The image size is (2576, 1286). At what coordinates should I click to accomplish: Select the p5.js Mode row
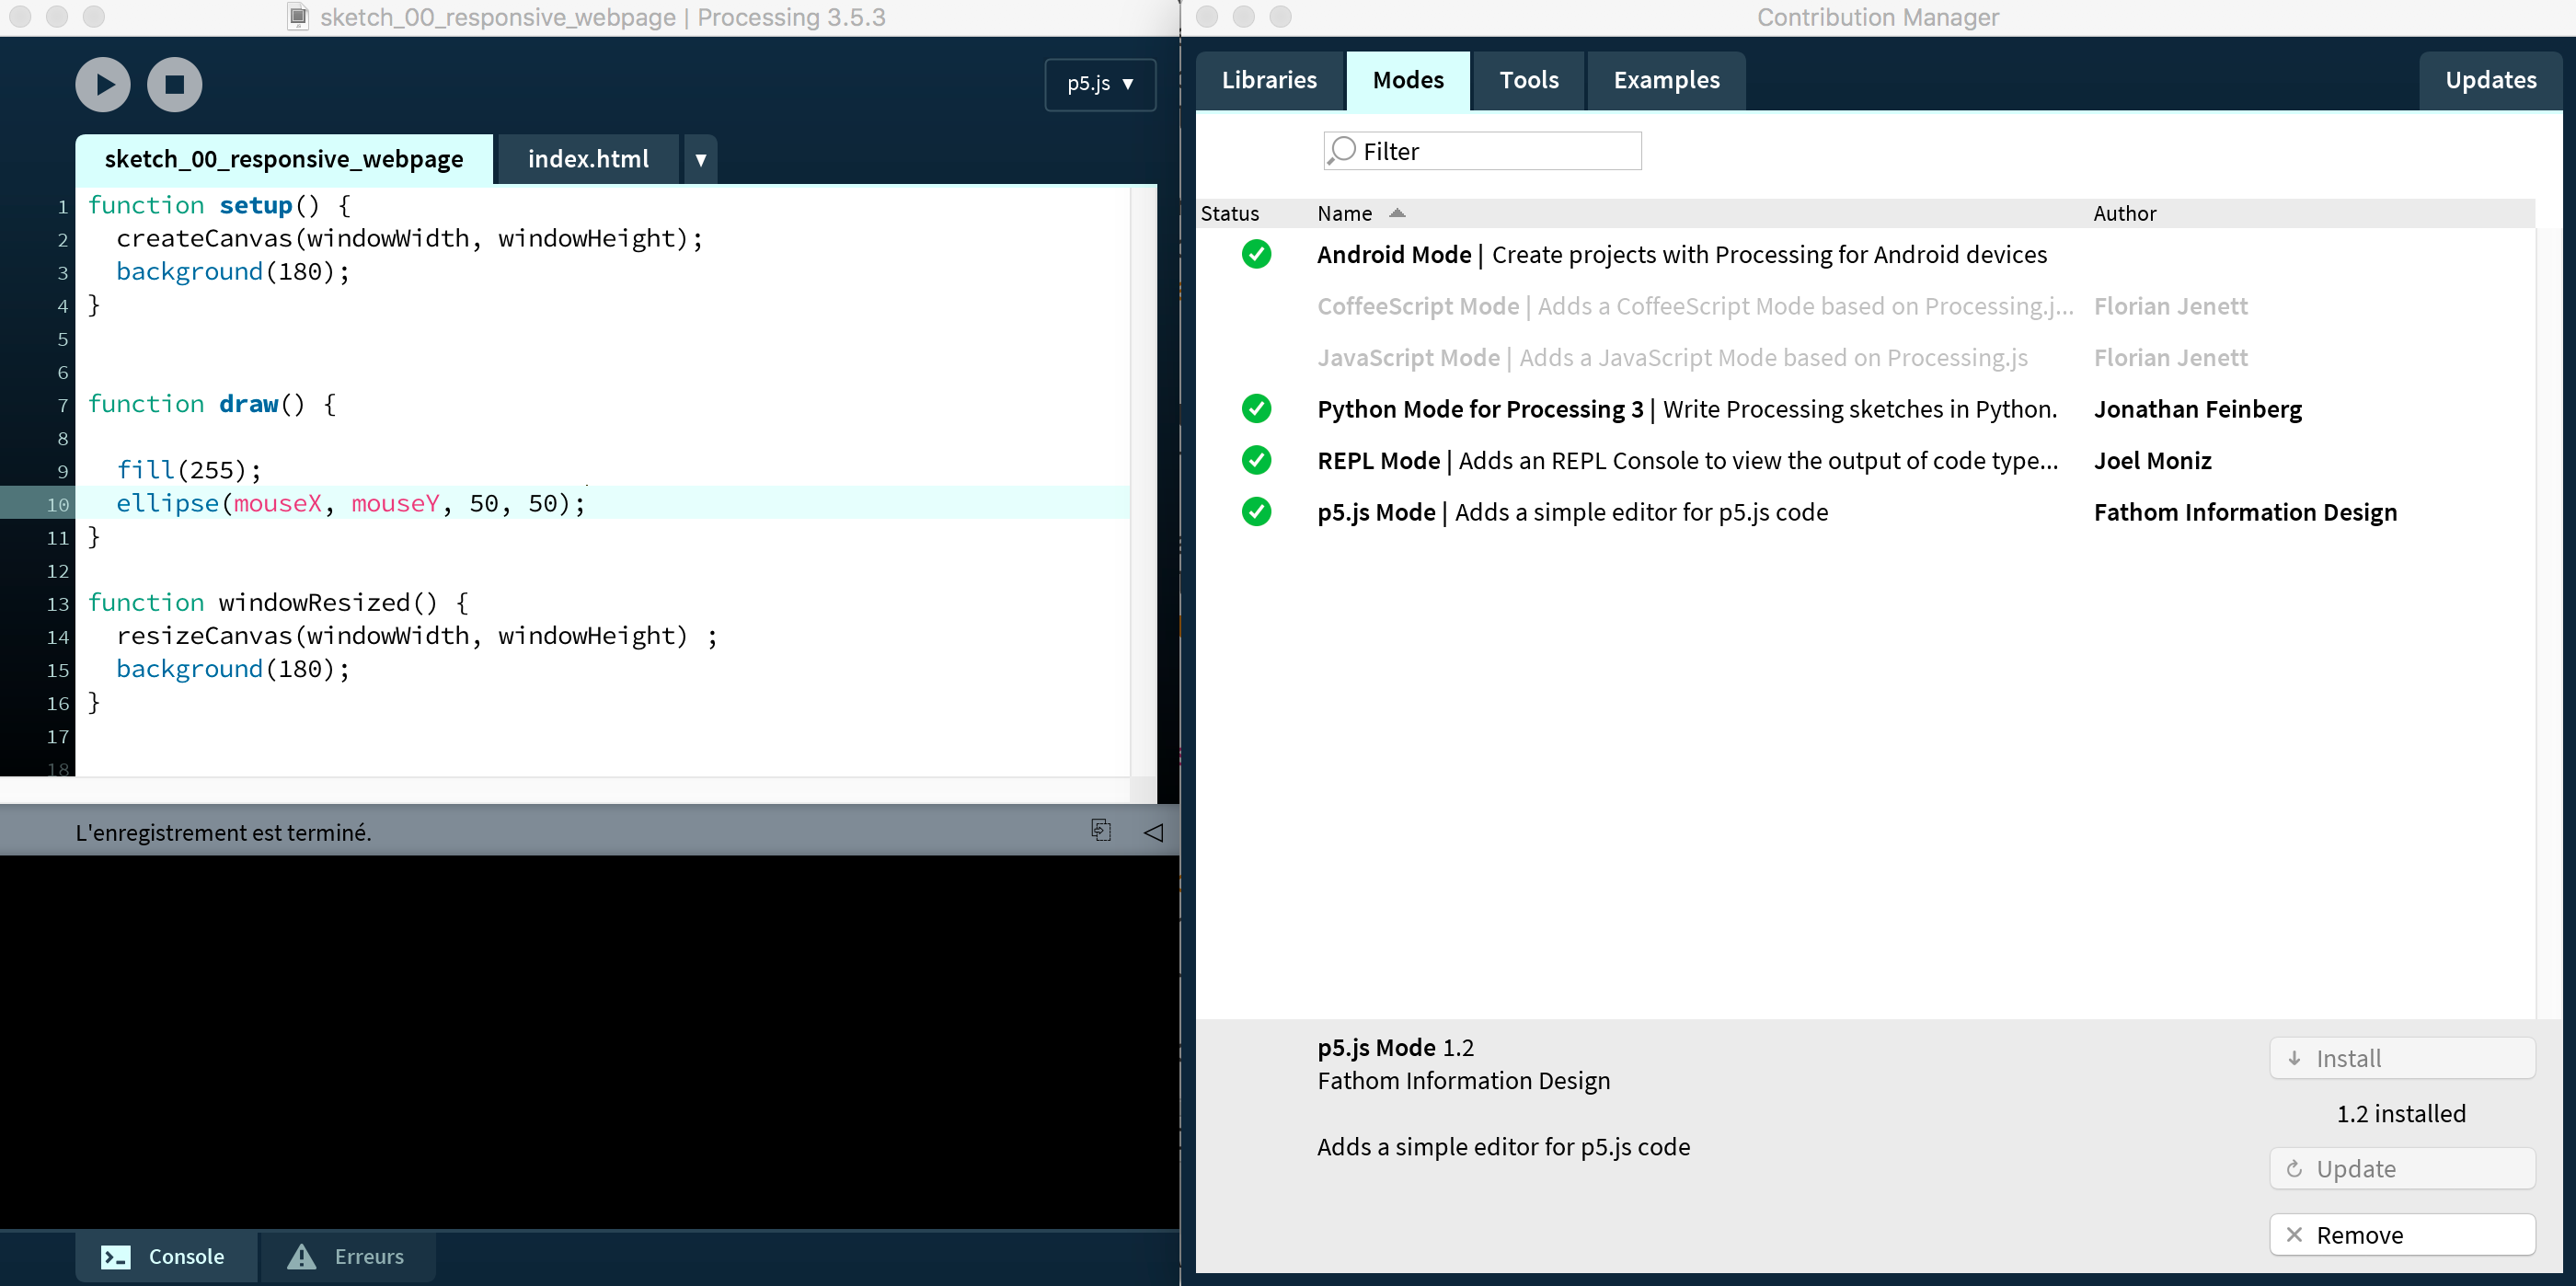(x=1866, y=512)
